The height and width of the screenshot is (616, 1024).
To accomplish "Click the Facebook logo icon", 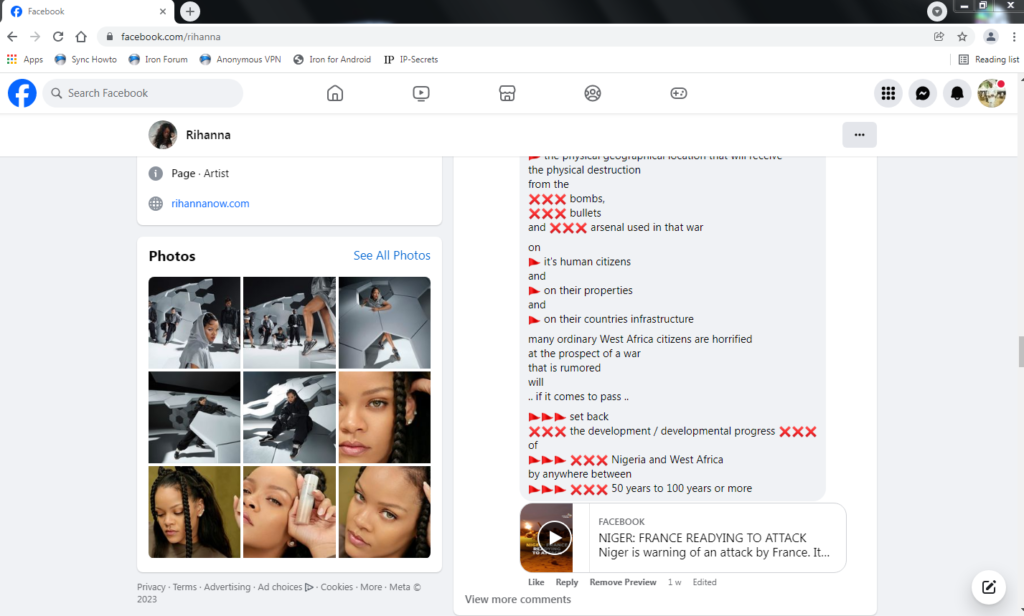I will (22, 93).
